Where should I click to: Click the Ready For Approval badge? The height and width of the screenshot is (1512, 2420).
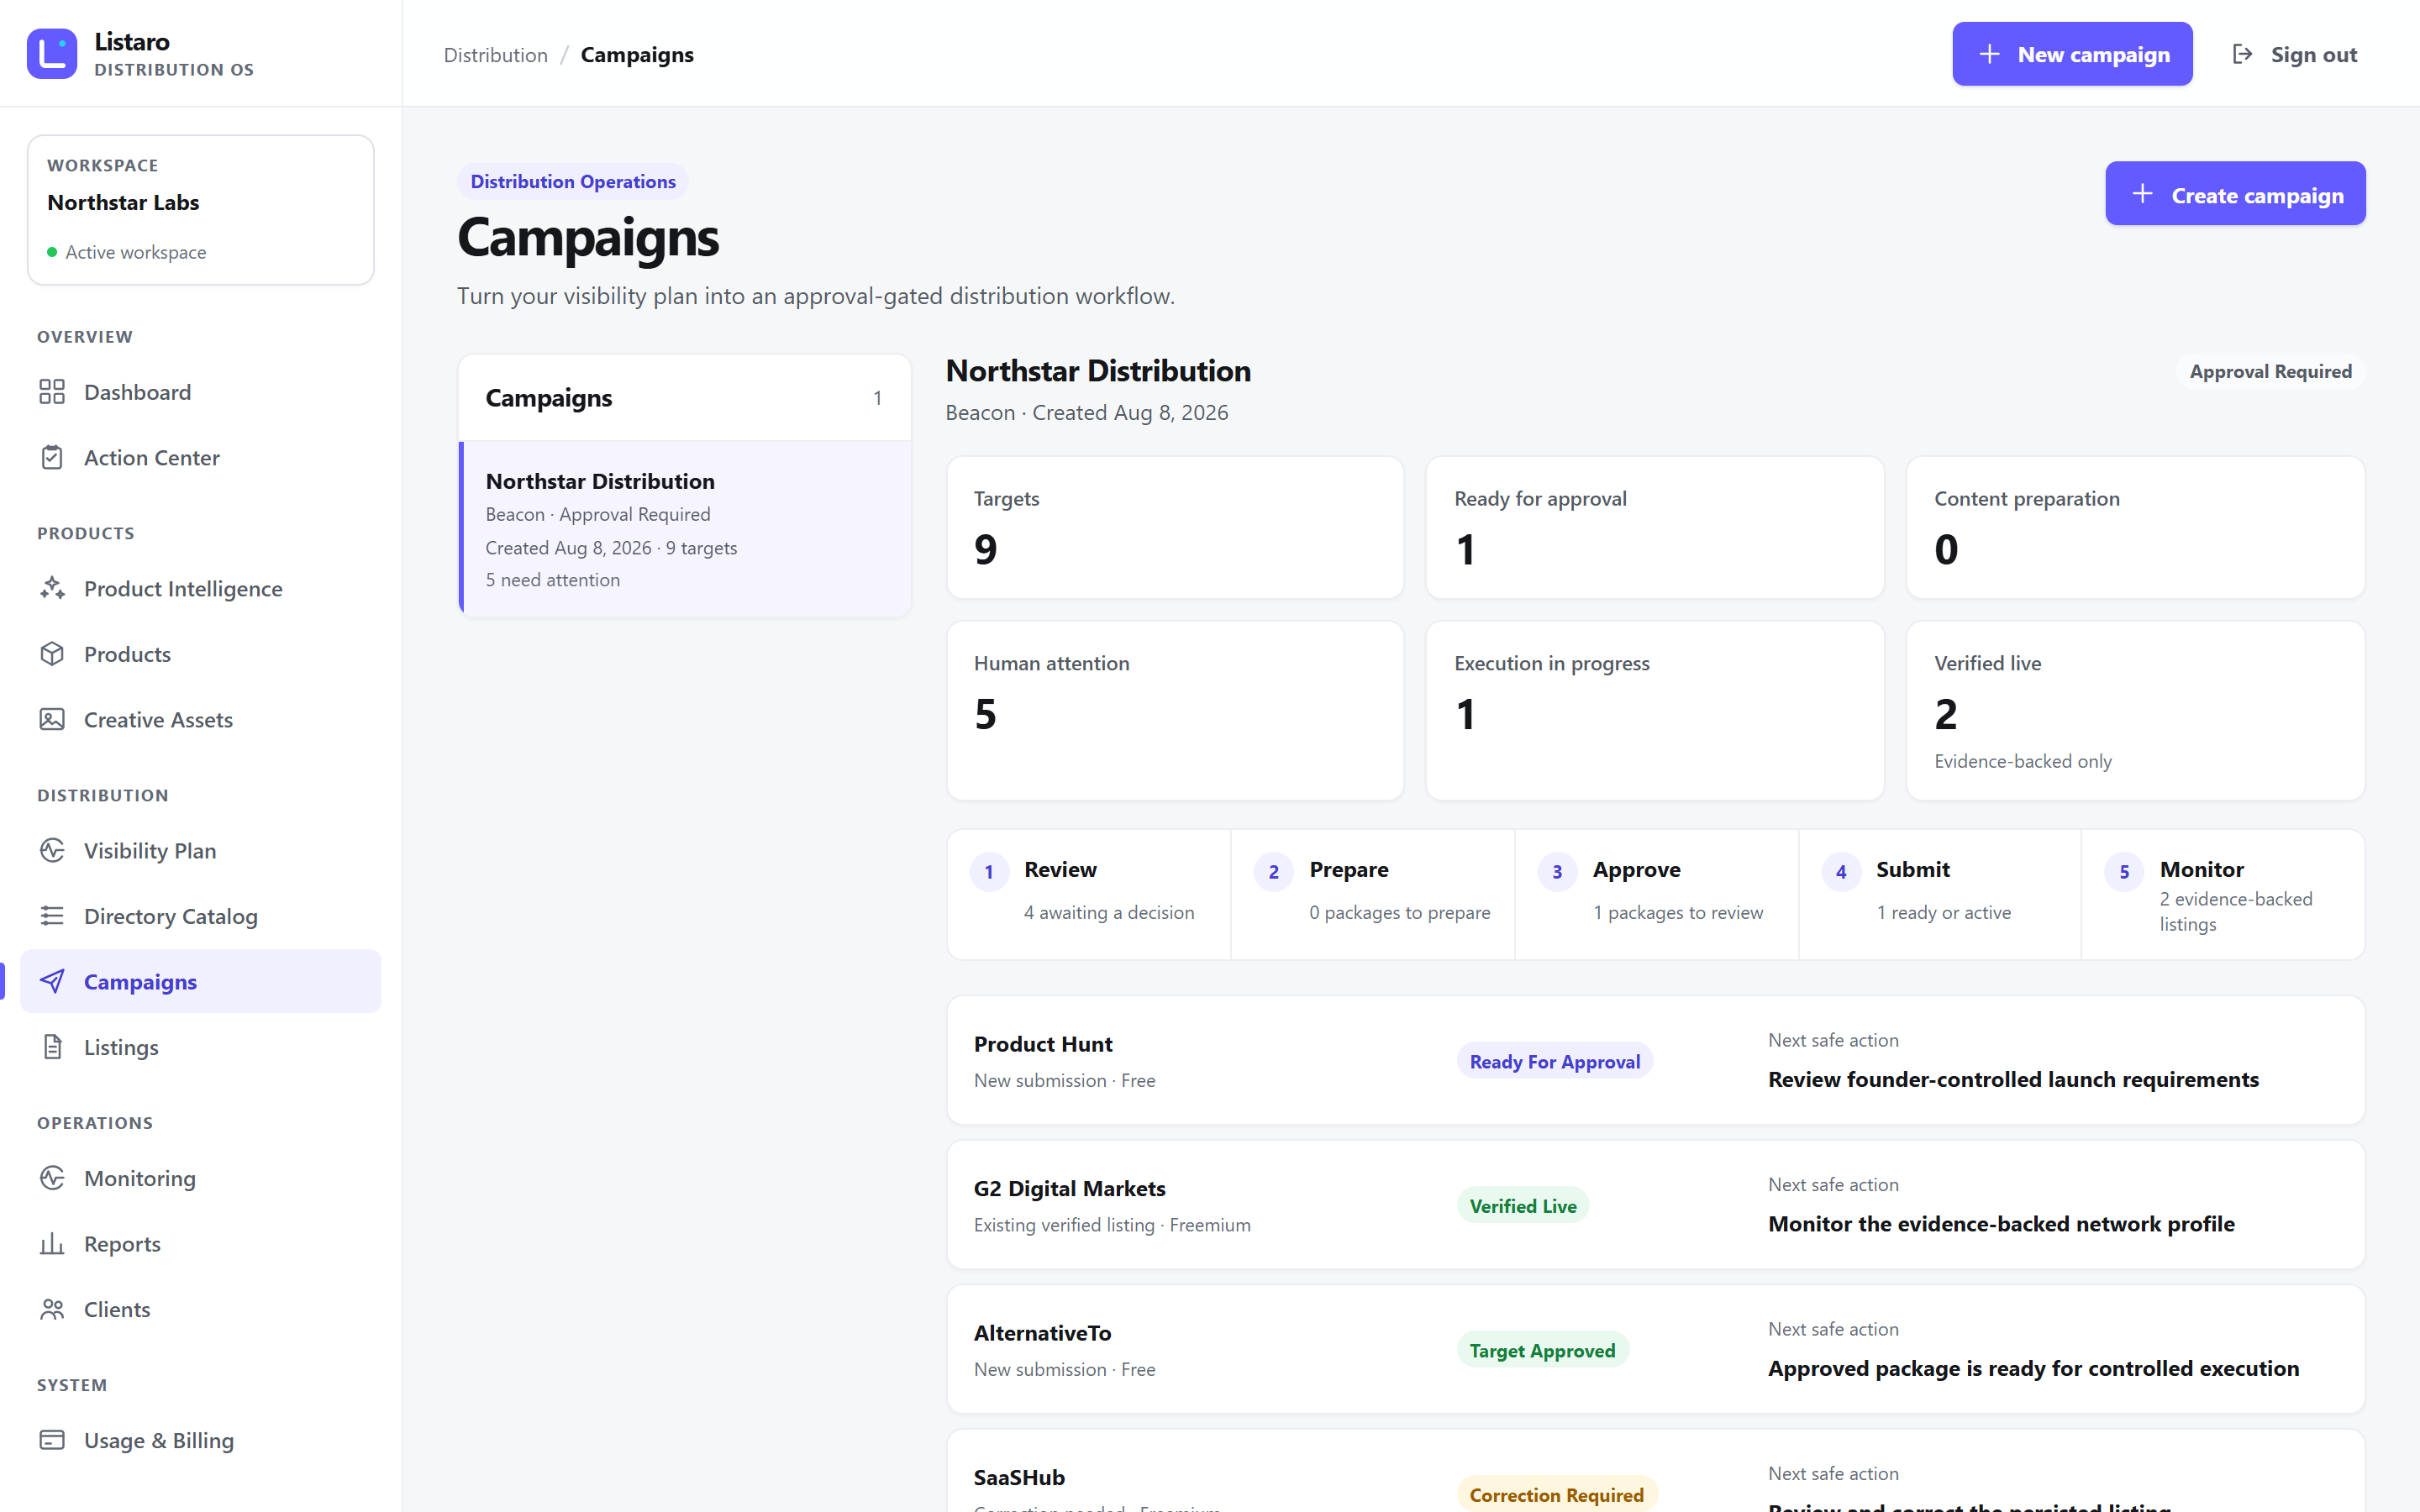pyautogui.click(x=1554, y=1061)
